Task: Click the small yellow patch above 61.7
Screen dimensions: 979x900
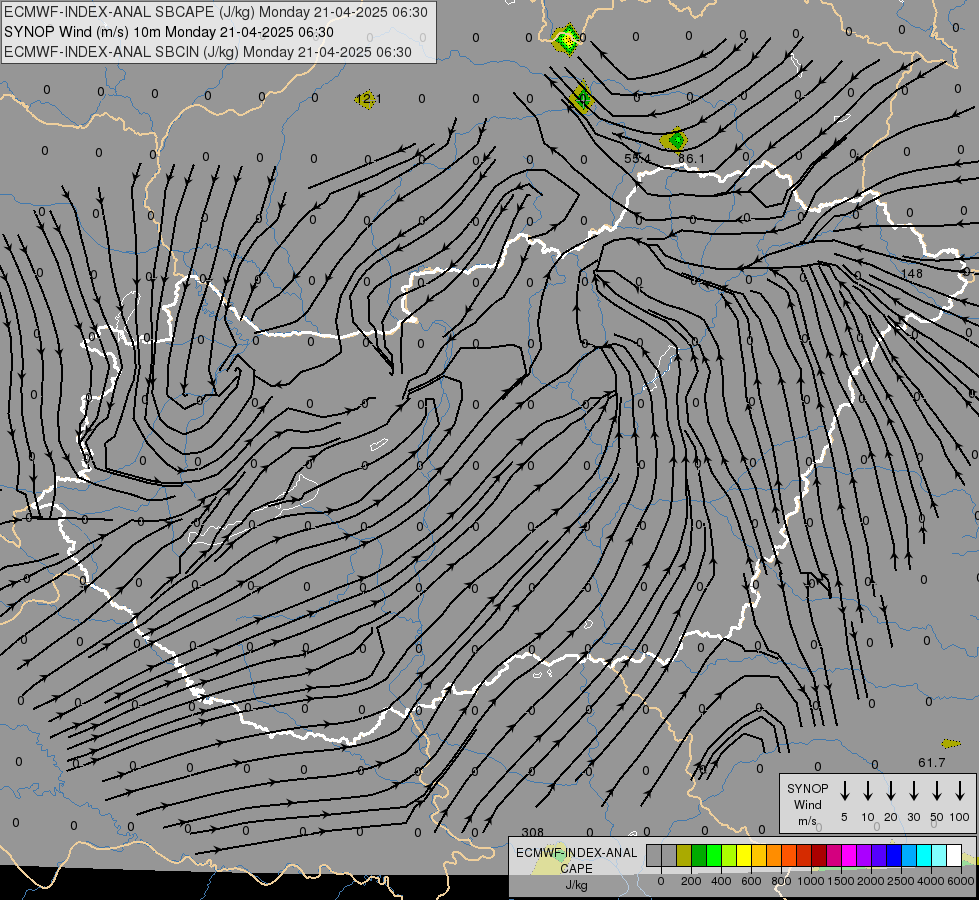Action: click(951, 743)
